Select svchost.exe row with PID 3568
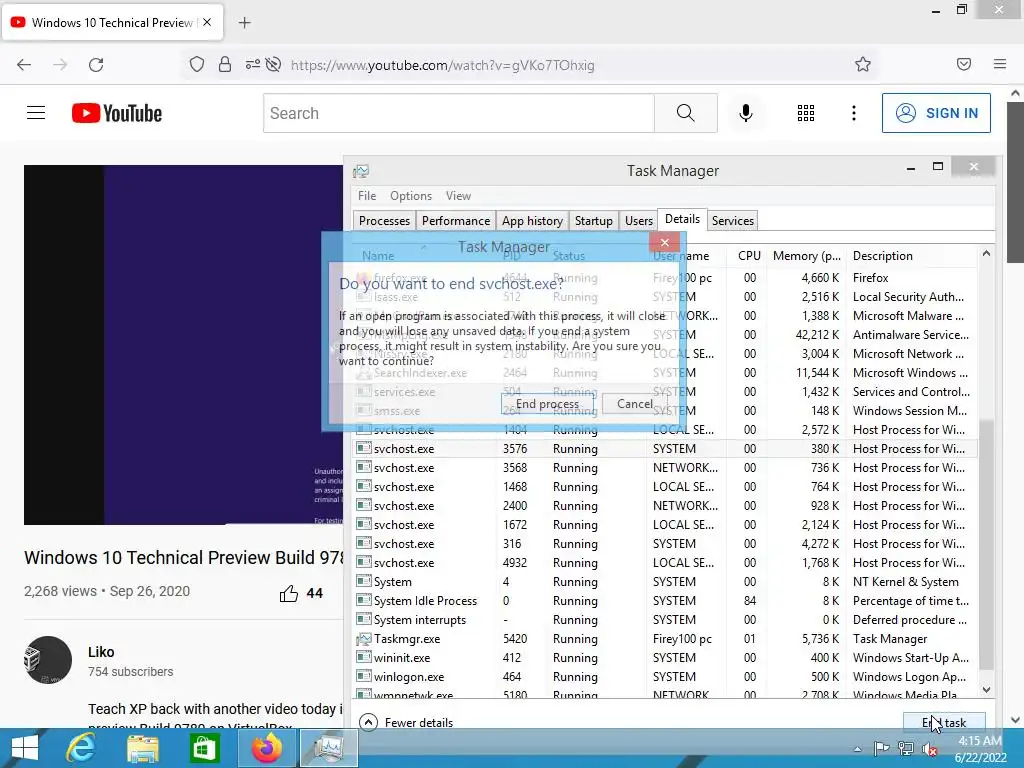 [666, 468]
